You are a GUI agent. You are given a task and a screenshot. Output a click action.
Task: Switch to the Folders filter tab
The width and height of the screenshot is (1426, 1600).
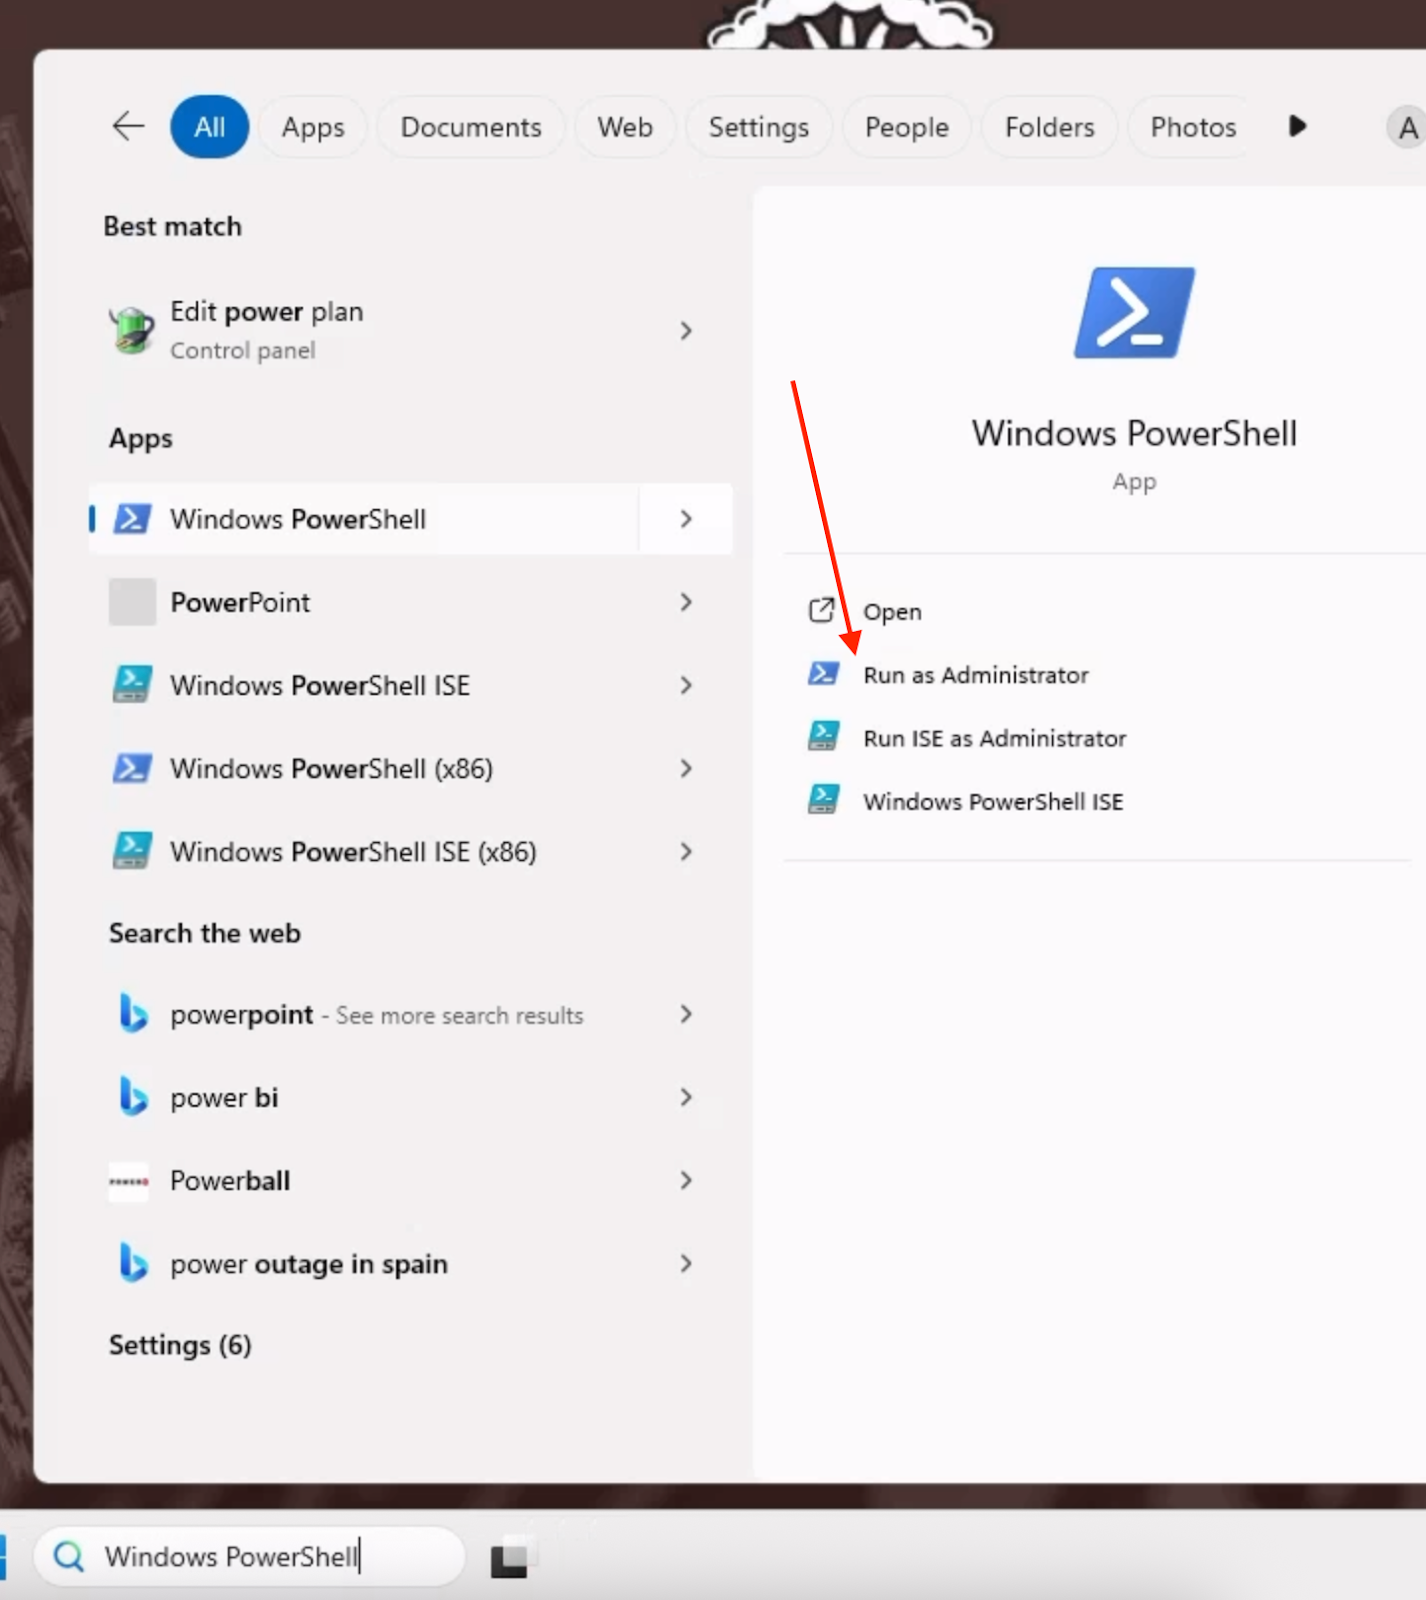(x=1050, y=127)
